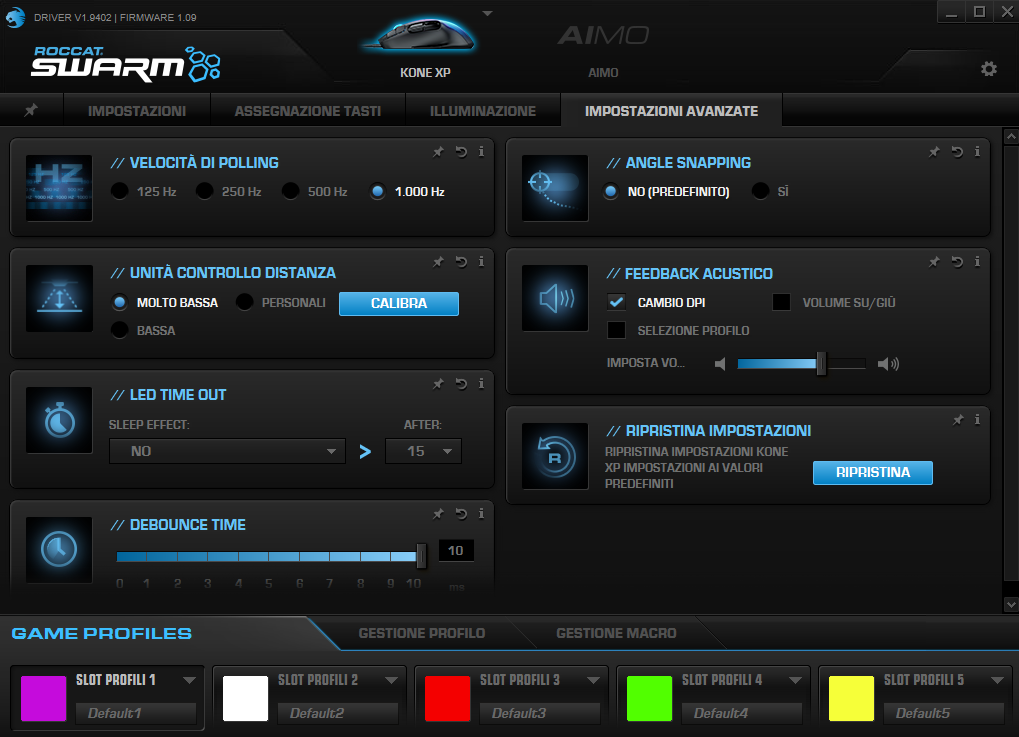Viewport: 1019px width, 737px height.
Task: Pin the Feedback Acustico panel
Action: [x=934, y=261]
